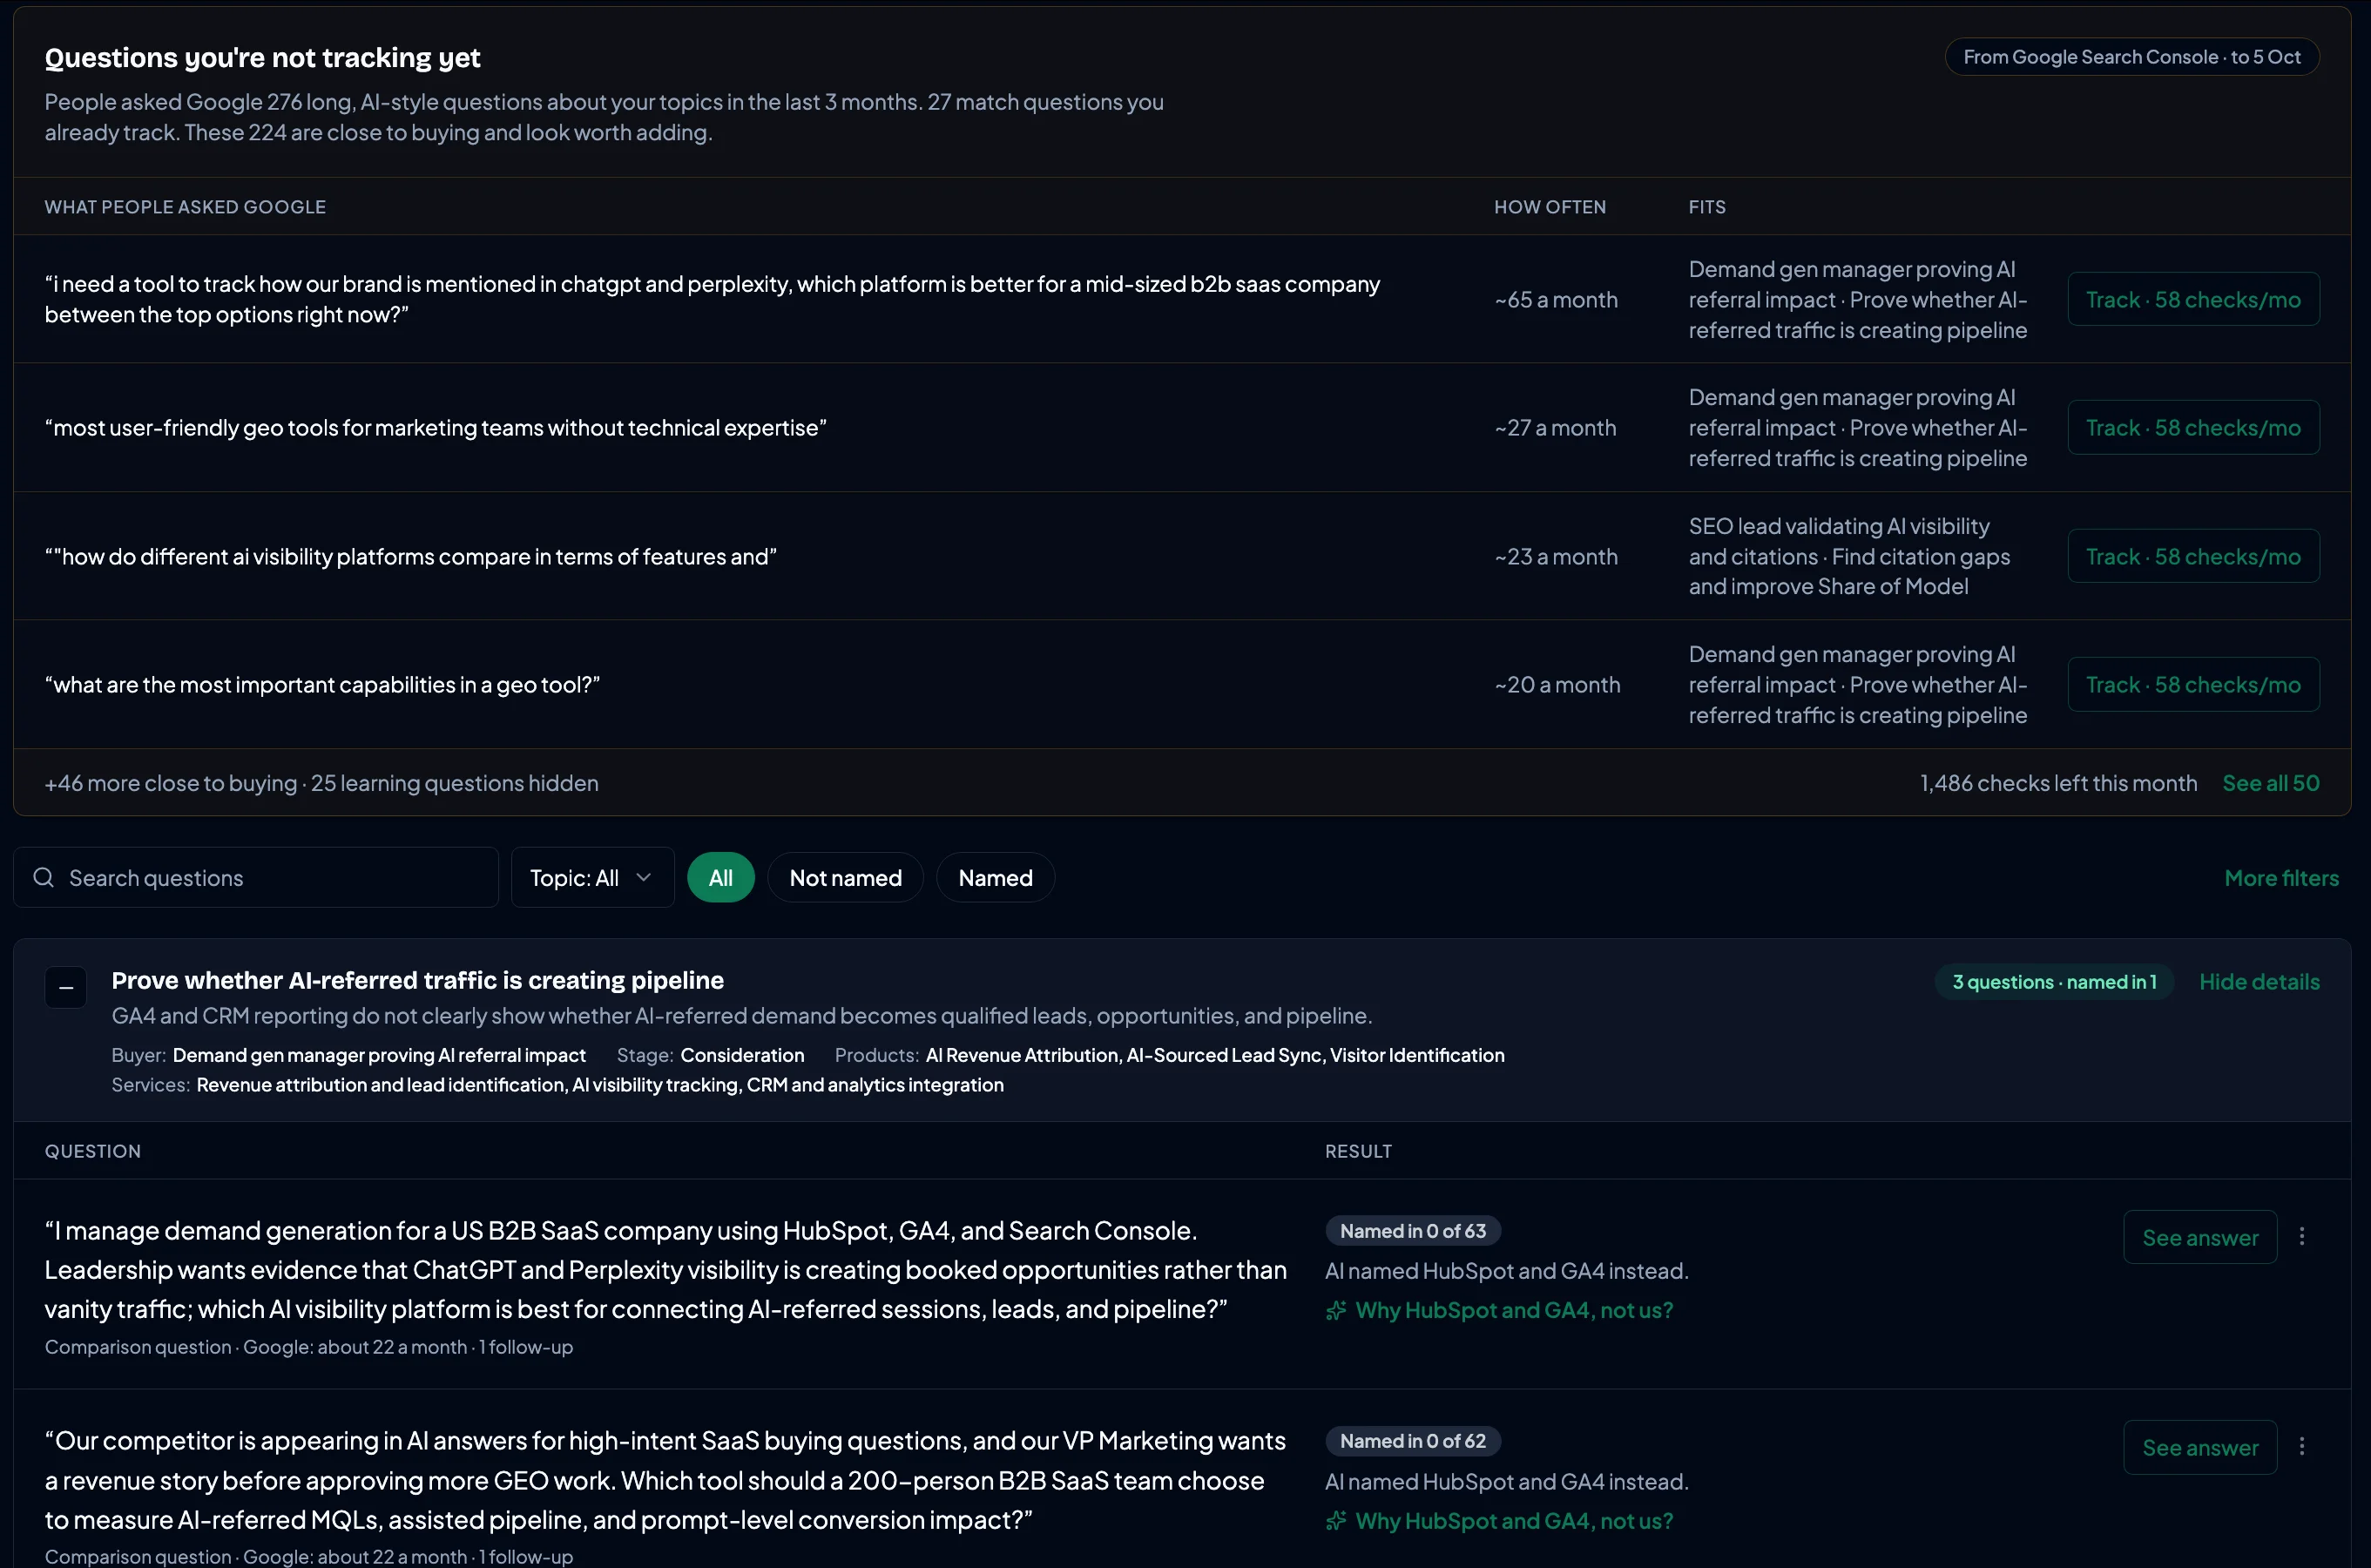This screenshot has height=1568, width=2371.
Task: Select the All filter pill
Action: click(x=720, y=877)
